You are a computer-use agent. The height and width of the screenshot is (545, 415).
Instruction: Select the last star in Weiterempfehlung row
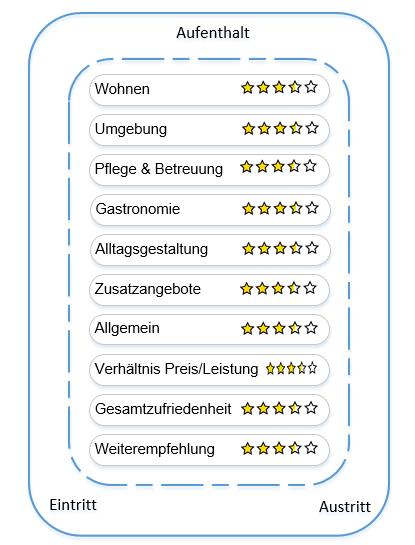[311, 448]
